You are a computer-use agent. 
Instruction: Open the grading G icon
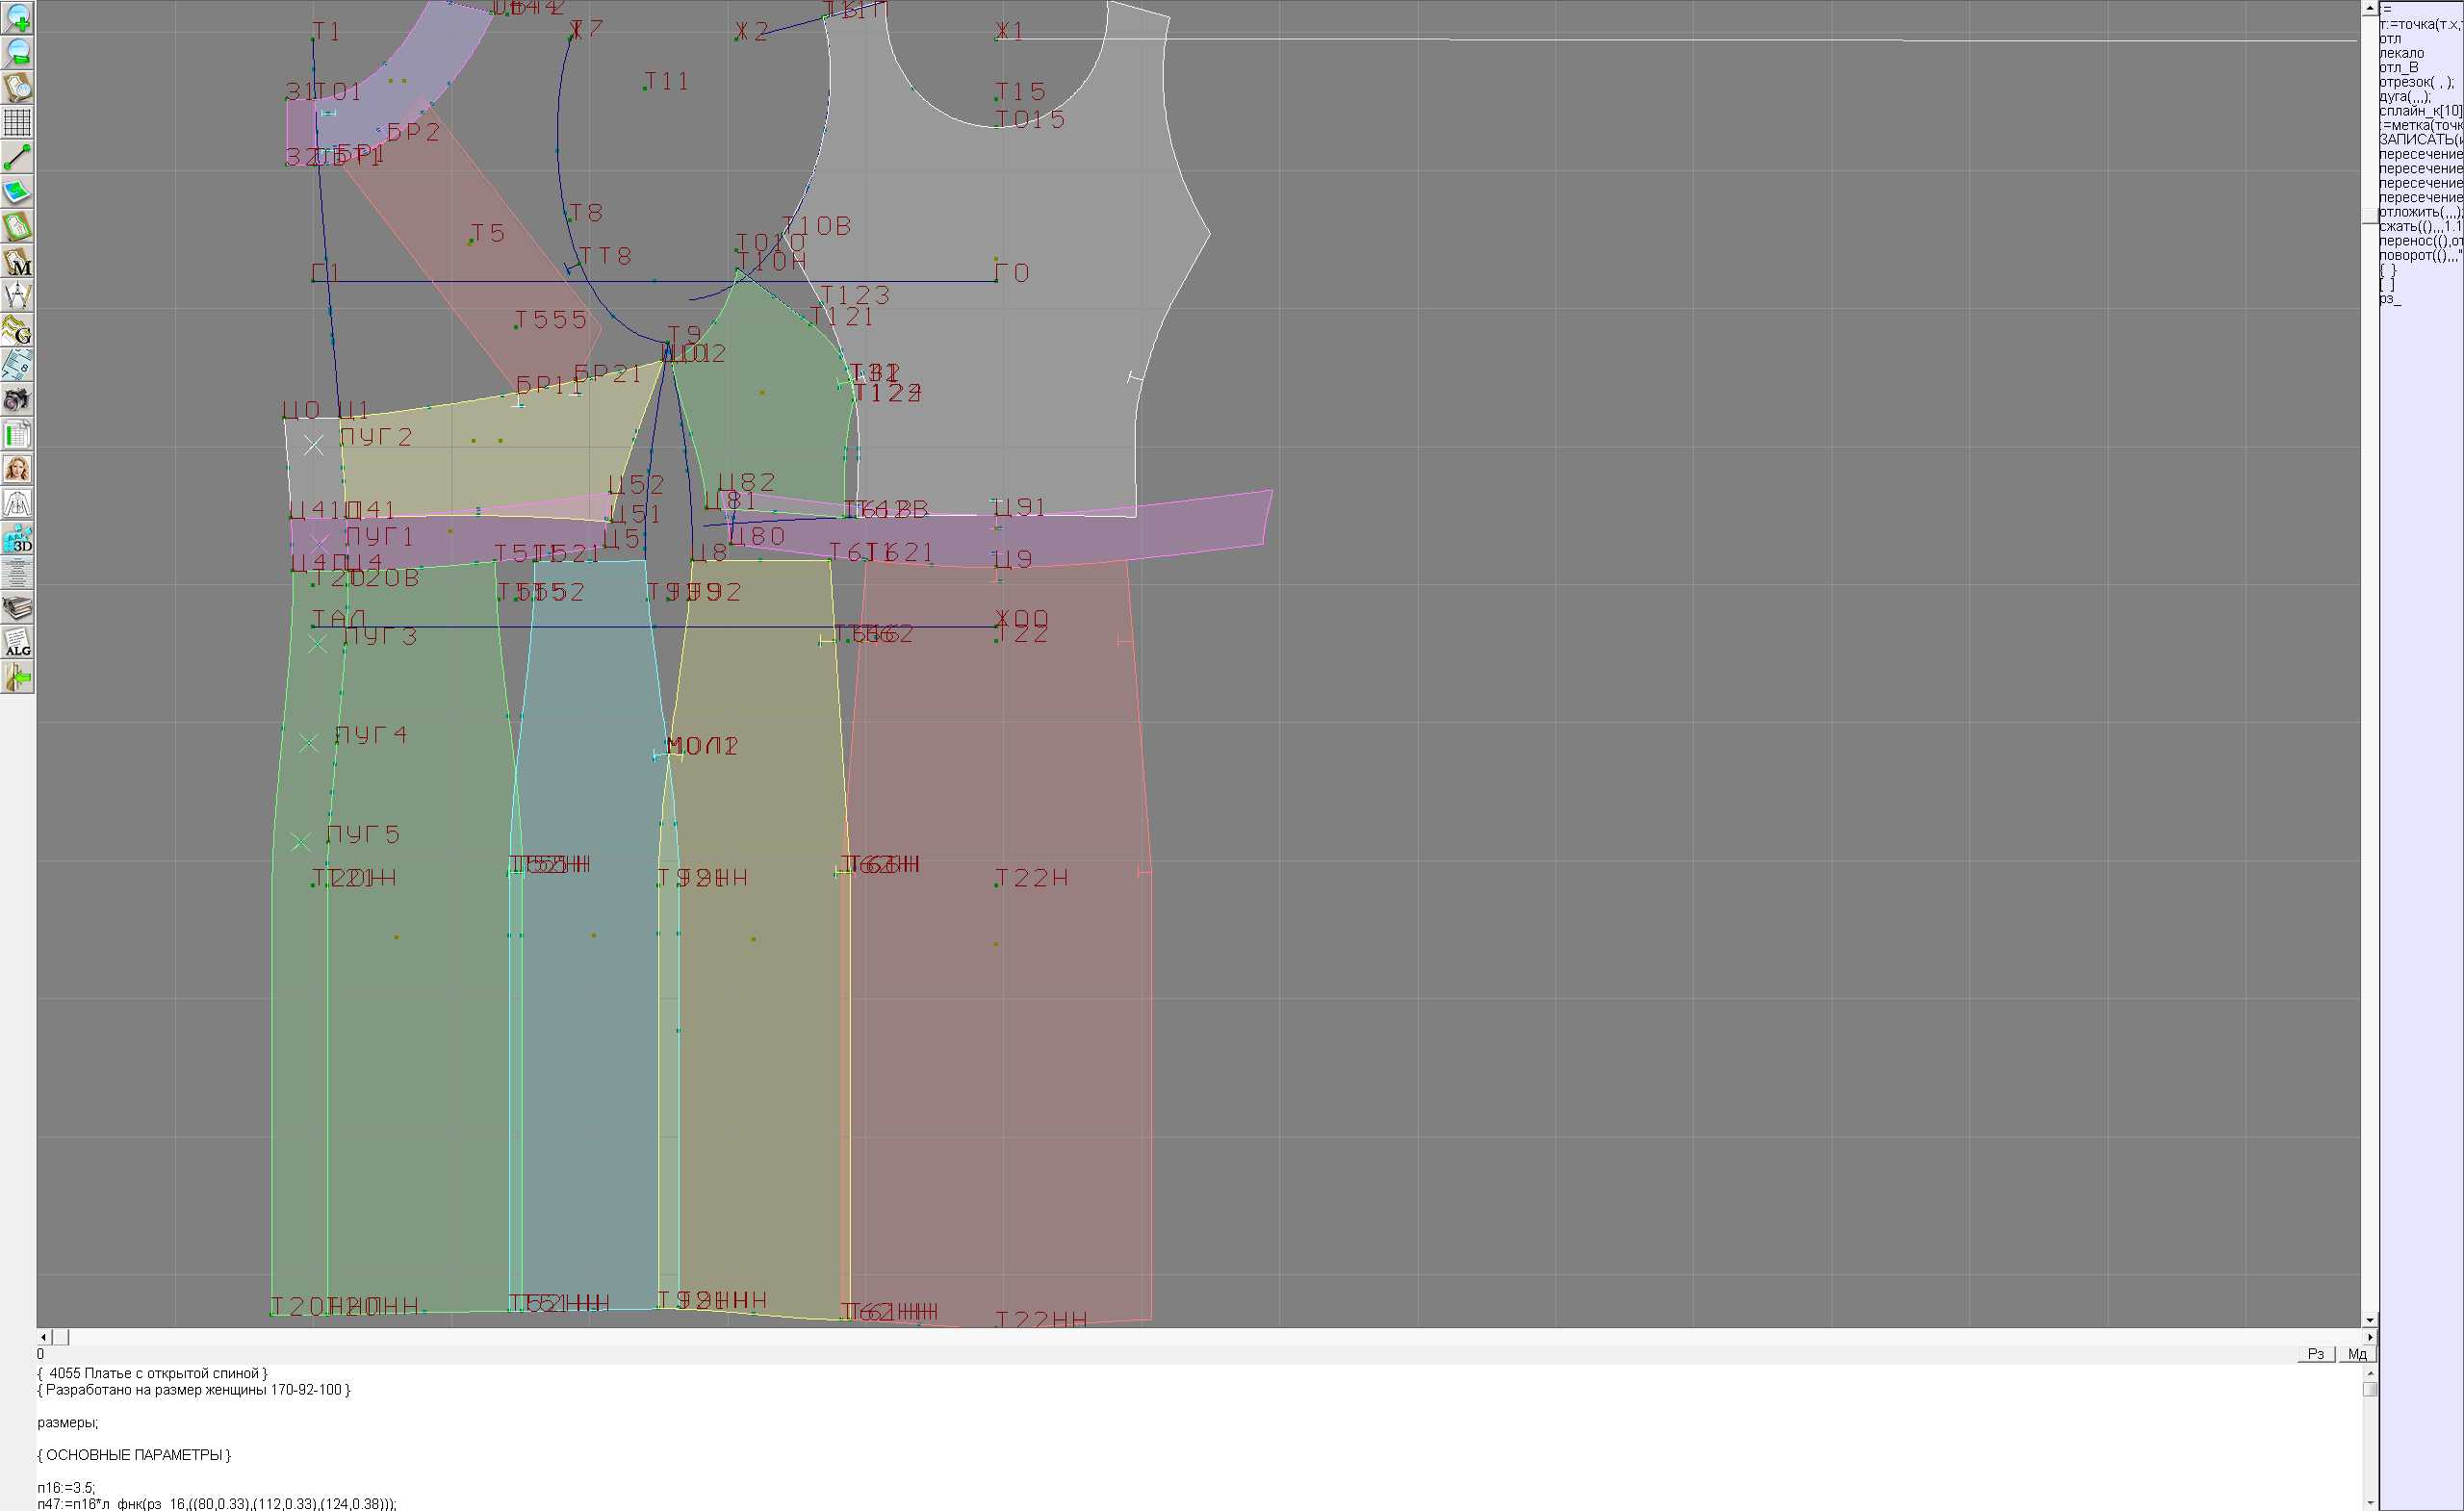pos(17,330)
